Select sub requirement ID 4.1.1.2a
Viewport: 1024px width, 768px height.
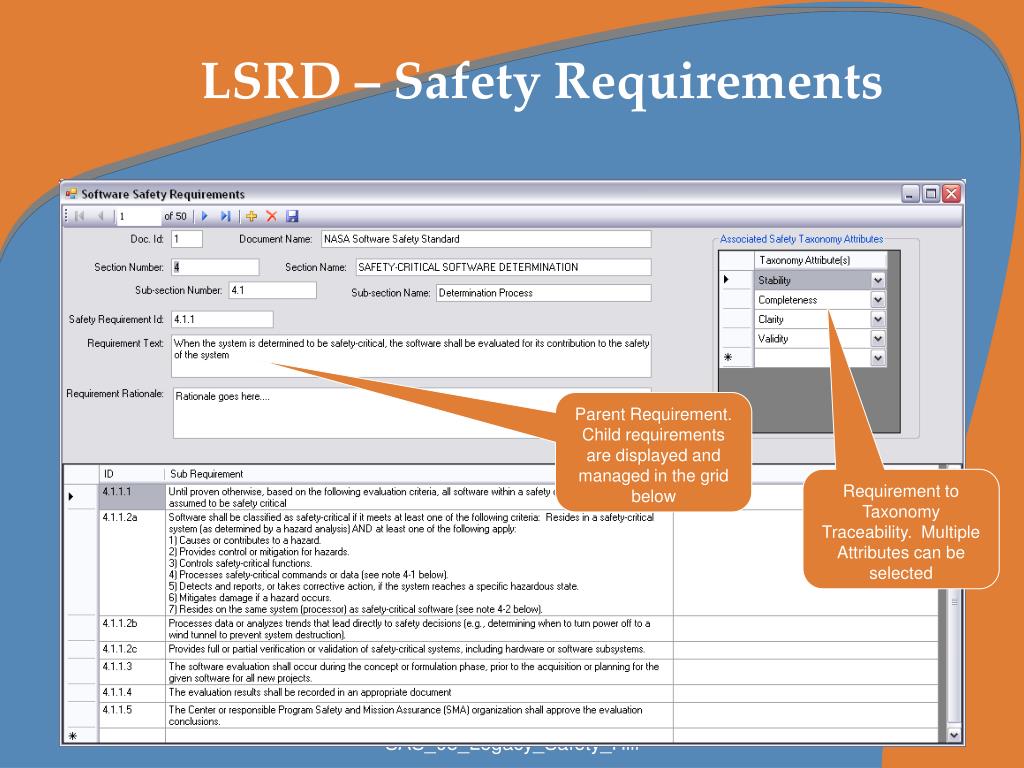pyautogui.click(x=132, y=563)
